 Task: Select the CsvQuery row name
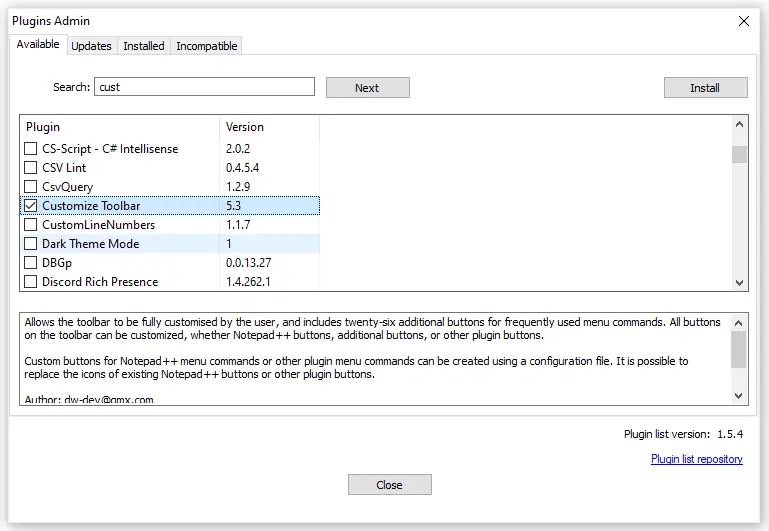tap(68, 187)
